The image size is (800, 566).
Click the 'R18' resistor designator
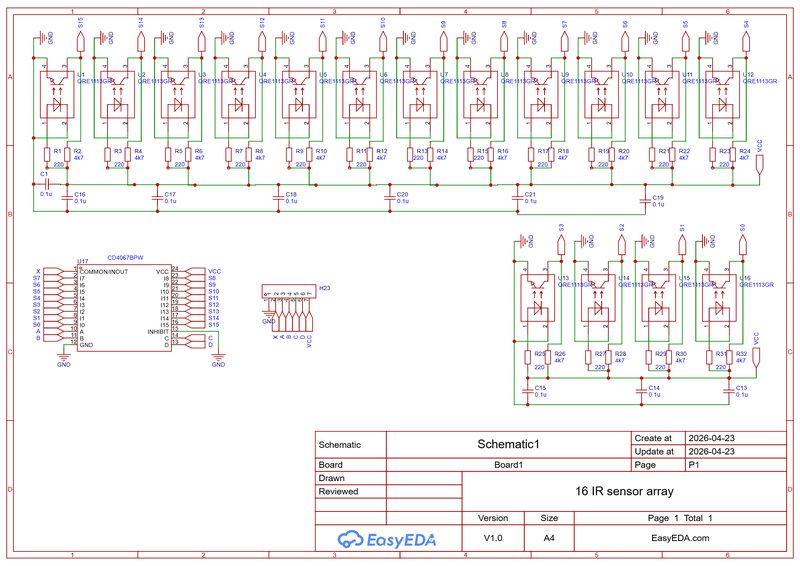tap(563, 151)
